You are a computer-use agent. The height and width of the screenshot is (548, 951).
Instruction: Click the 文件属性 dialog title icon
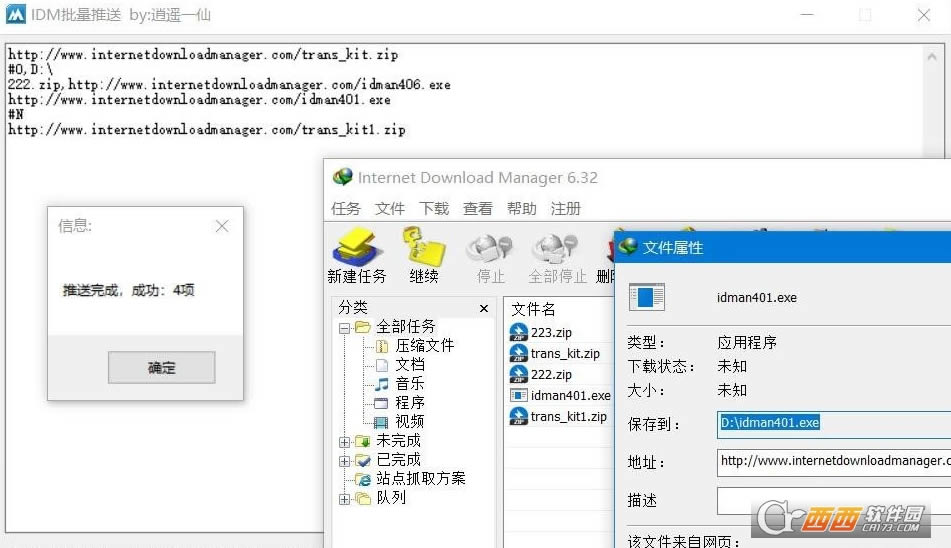[x=628, y=247]
